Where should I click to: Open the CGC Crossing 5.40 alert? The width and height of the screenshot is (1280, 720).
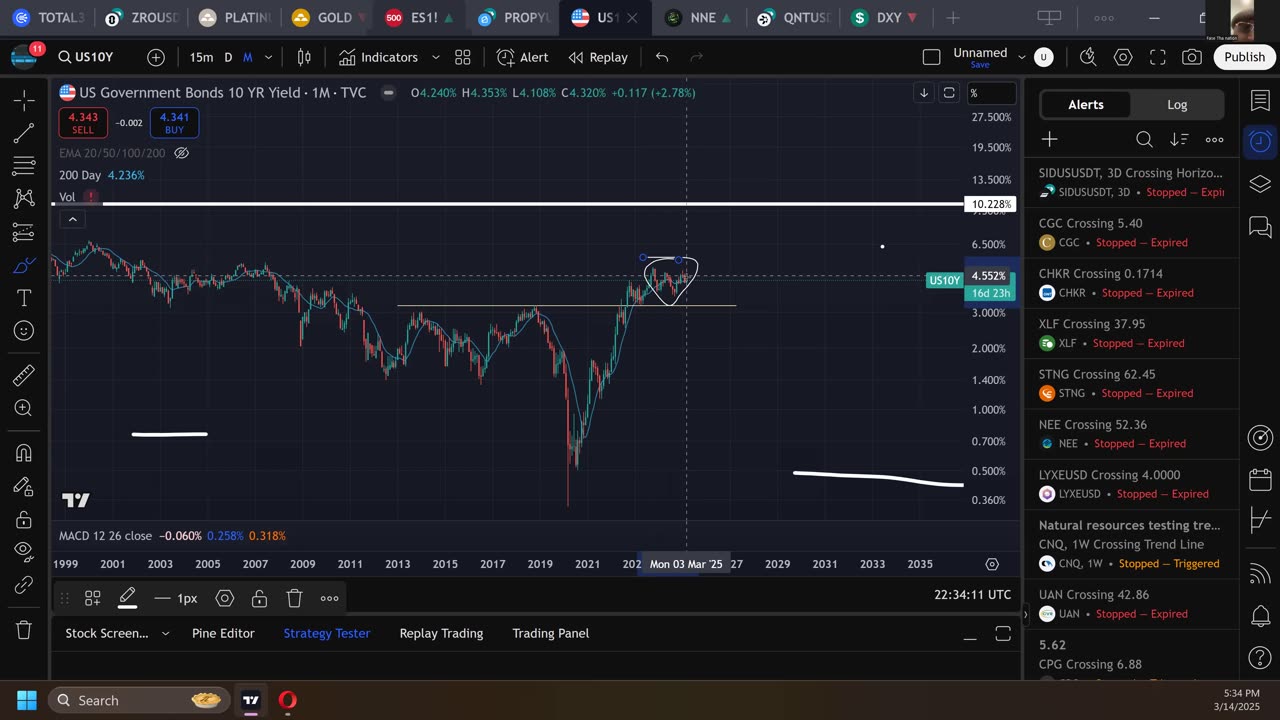click(1131, 233)
